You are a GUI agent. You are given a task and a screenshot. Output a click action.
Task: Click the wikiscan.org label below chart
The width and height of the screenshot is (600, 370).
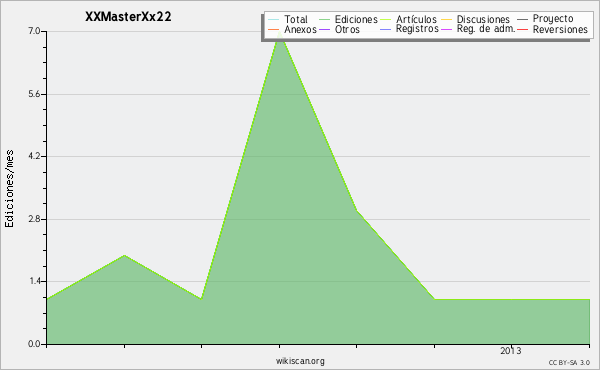pos(300,361)
